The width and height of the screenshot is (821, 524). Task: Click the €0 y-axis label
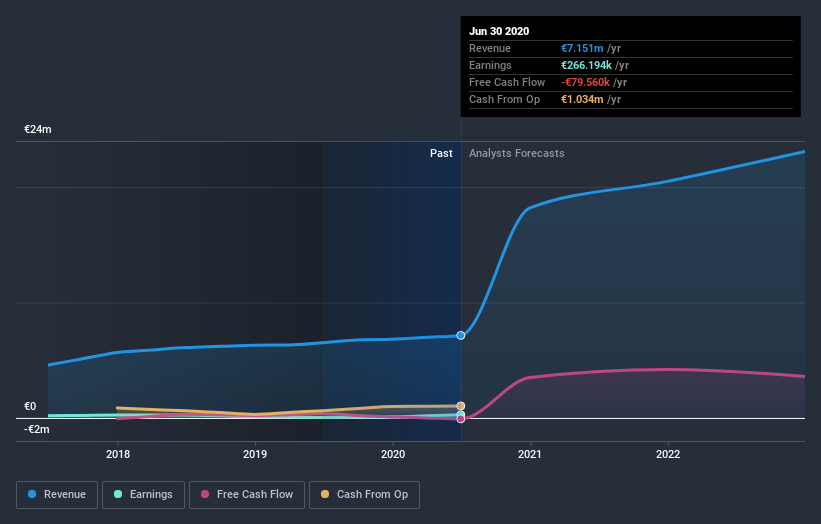(x=30, y=406)
